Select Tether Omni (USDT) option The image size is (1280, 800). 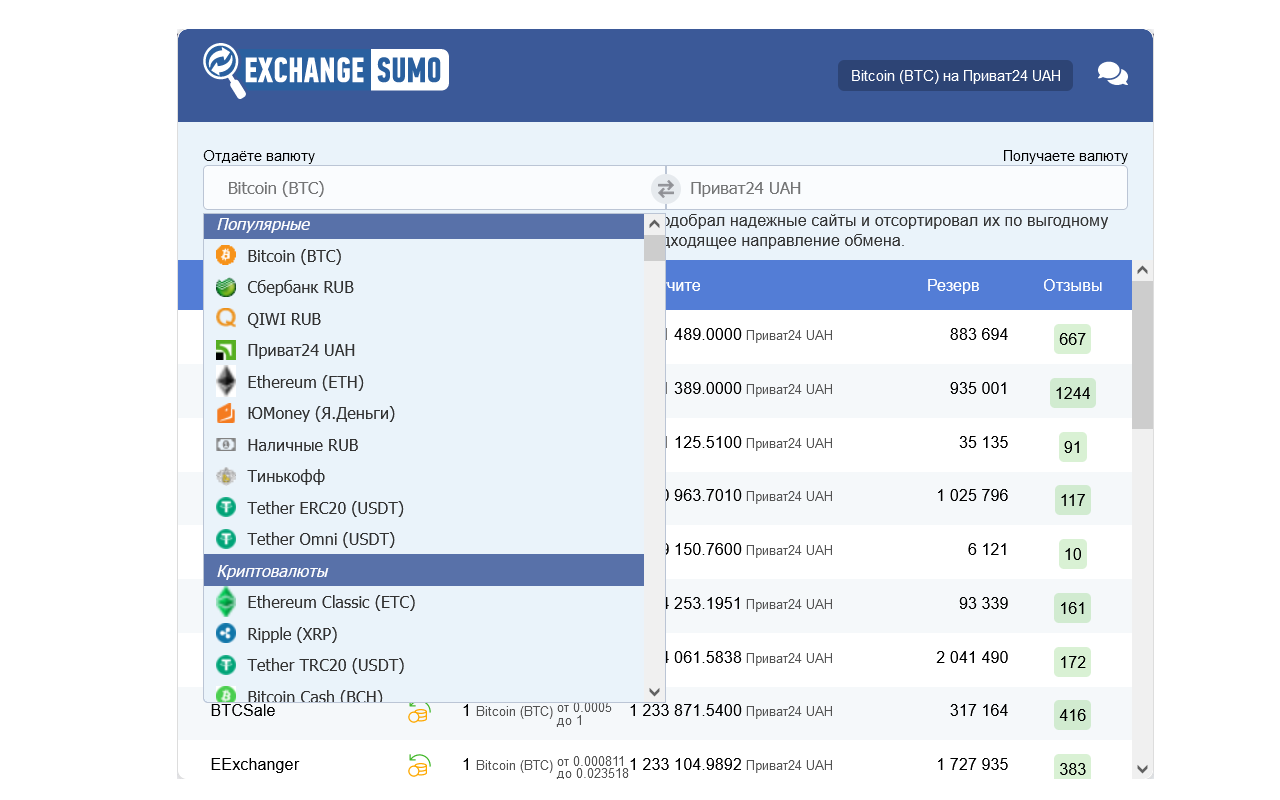pyautogui.click(x=424, y=539)
